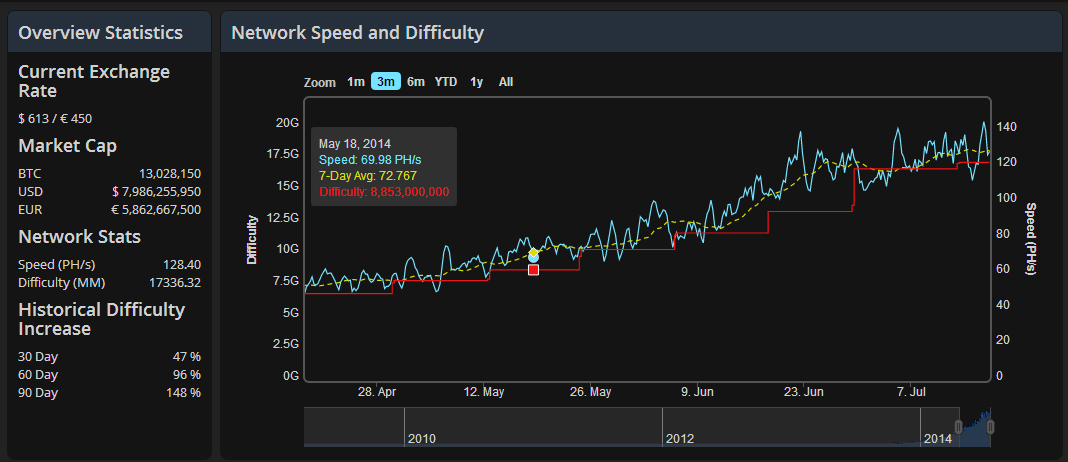Click the left navigator range handle

pos(959,427)
